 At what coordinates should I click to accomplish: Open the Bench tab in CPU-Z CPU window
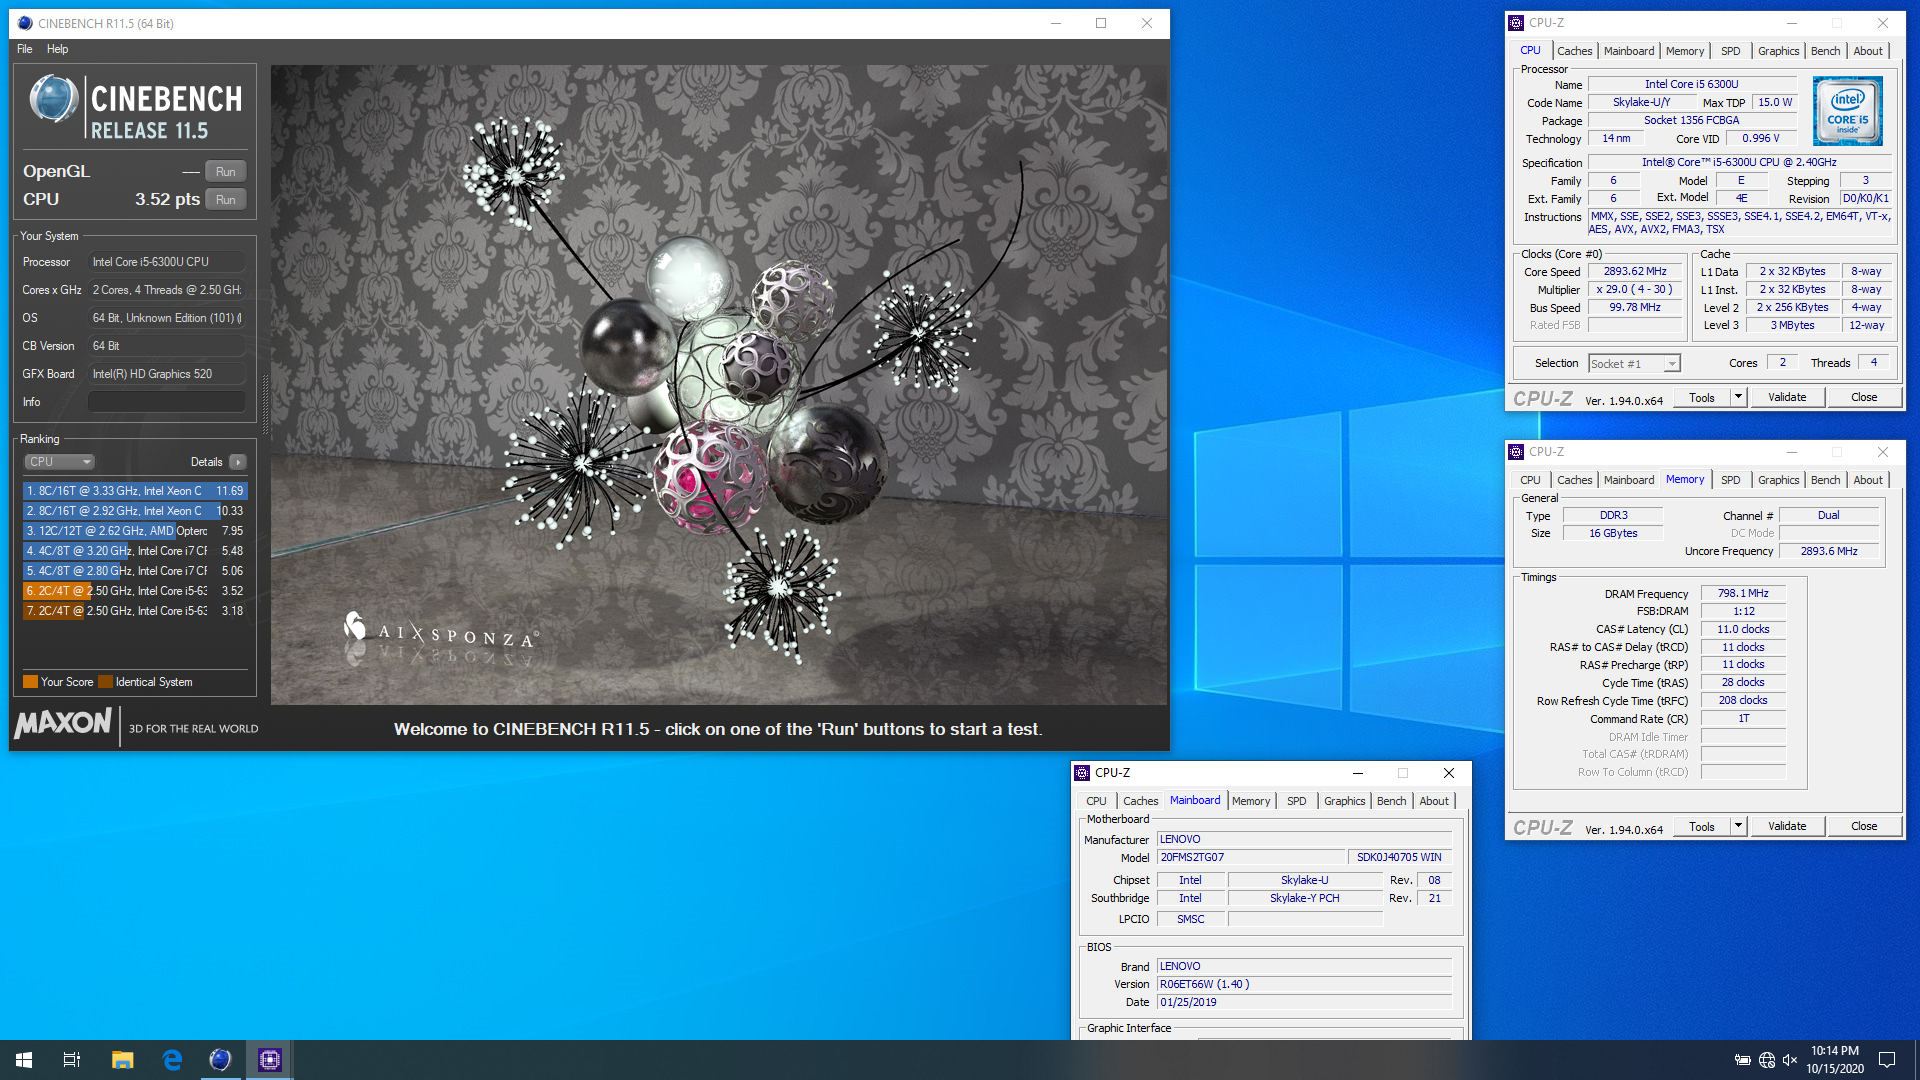[1825, 51]
